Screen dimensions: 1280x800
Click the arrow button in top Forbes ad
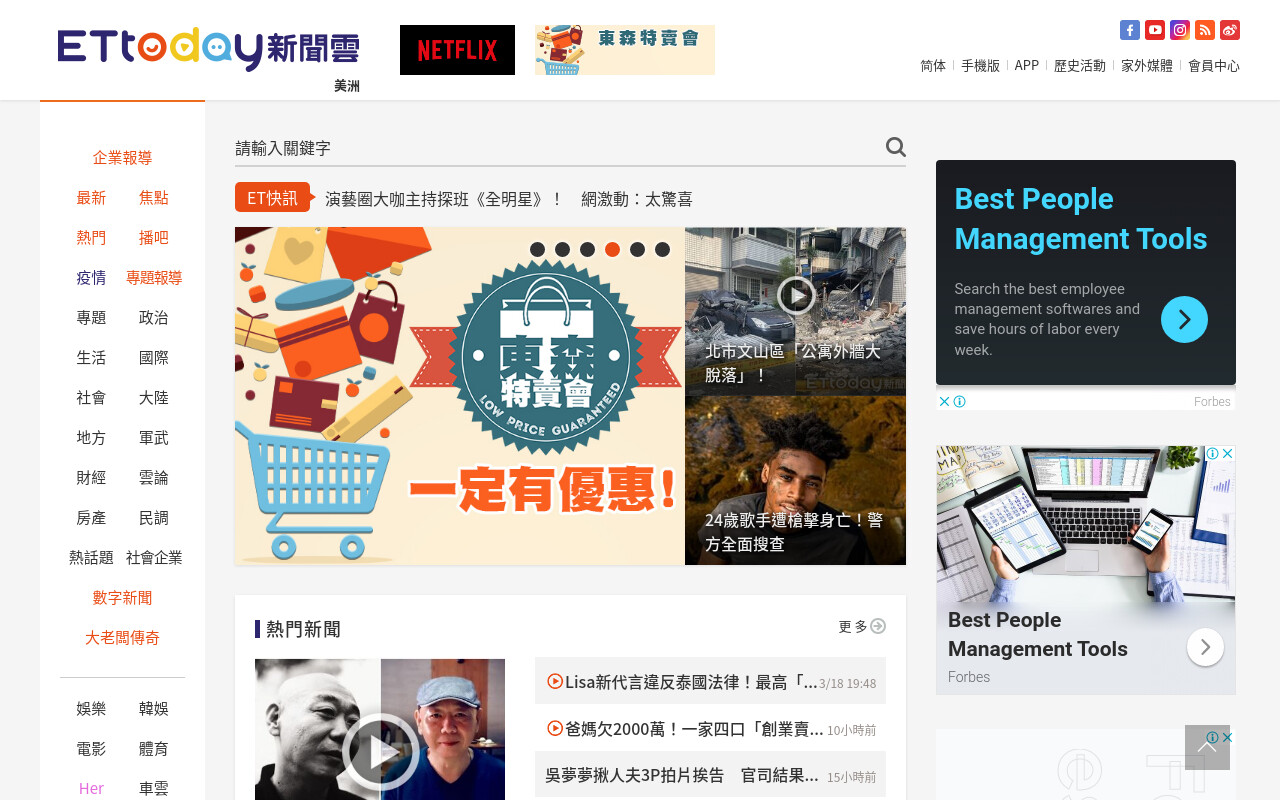[x=1184, y=319]
